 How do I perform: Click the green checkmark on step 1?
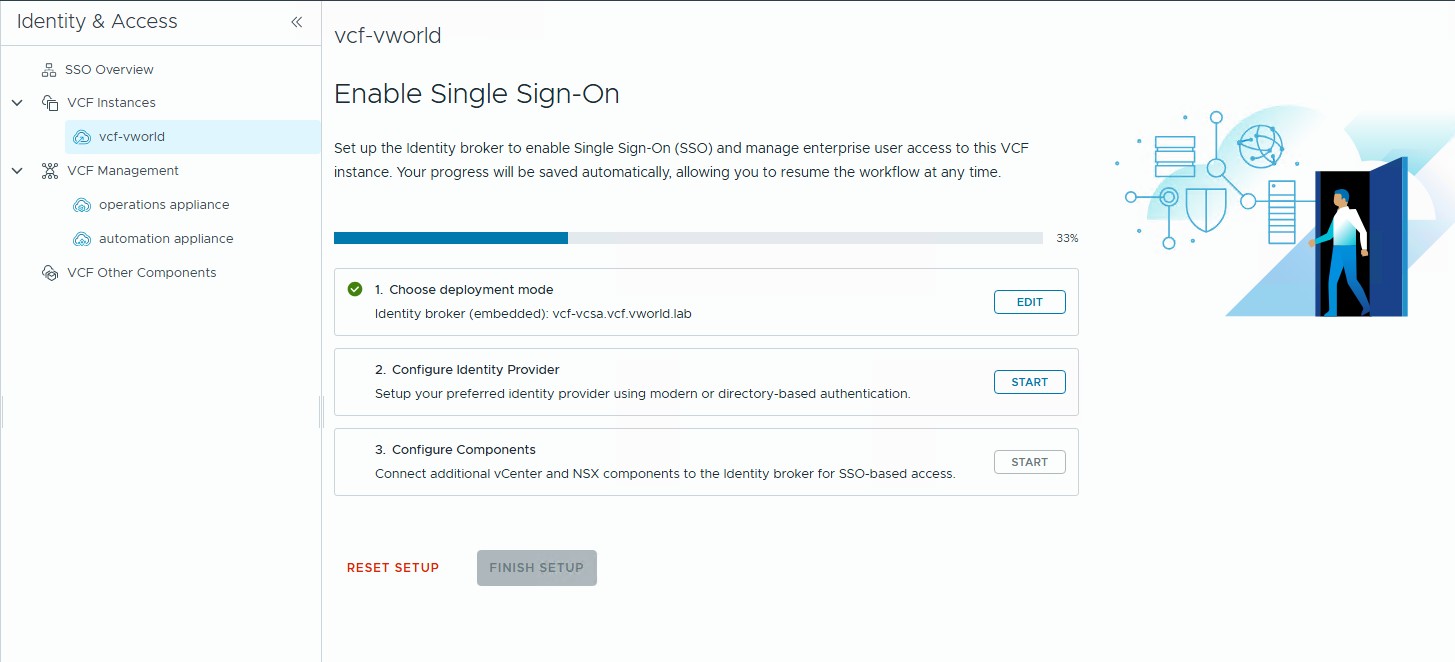(354, 289)
